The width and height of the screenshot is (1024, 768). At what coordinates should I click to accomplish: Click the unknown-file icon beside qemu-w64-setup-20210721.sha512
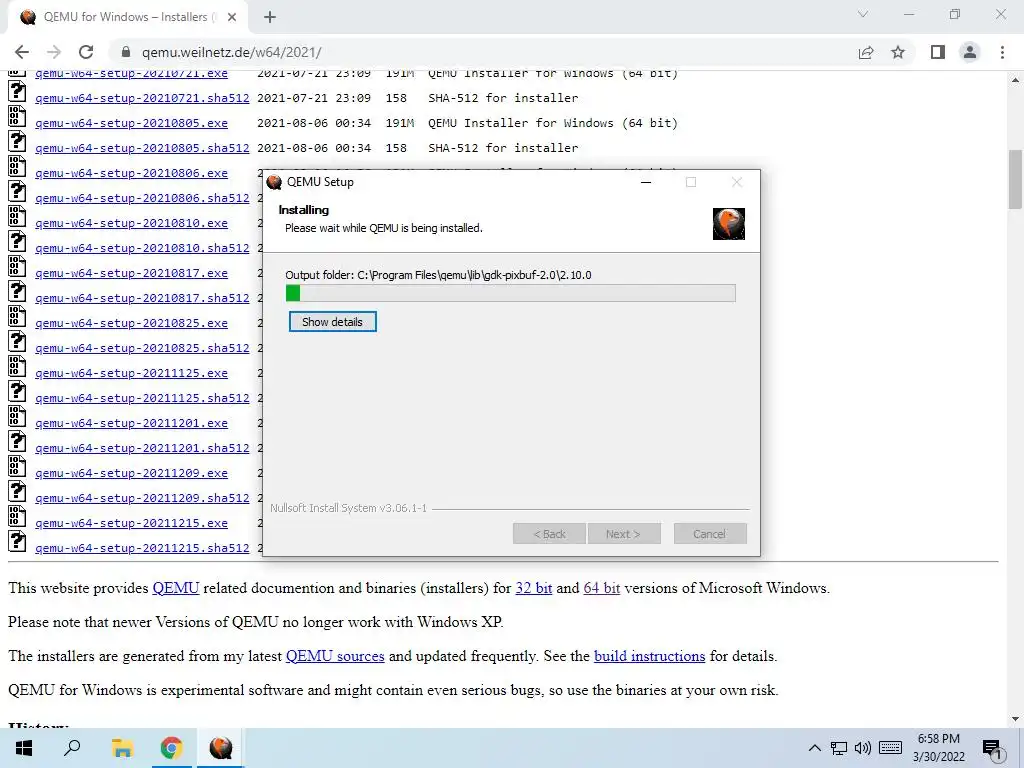pyautogui.click(x=17, y=91)
